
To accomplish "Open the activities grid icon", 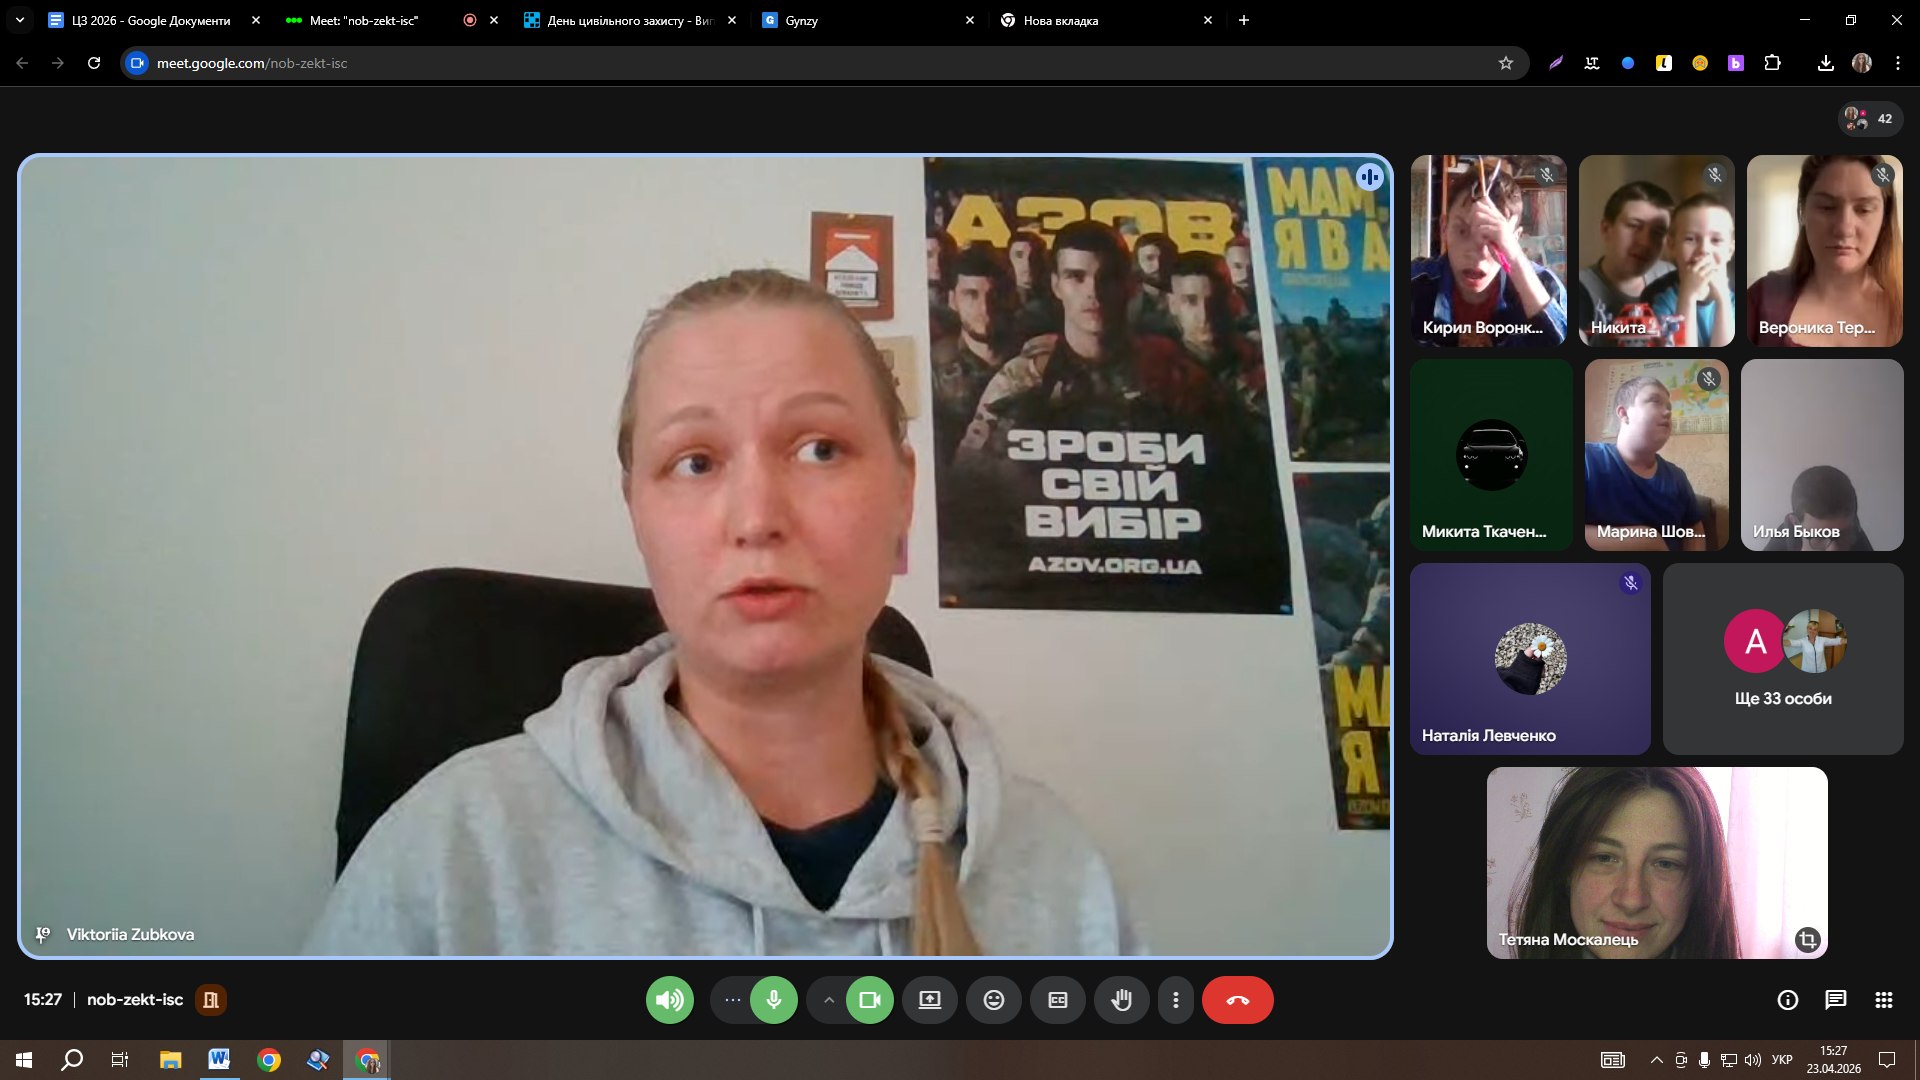I will pos(1883,1000).
